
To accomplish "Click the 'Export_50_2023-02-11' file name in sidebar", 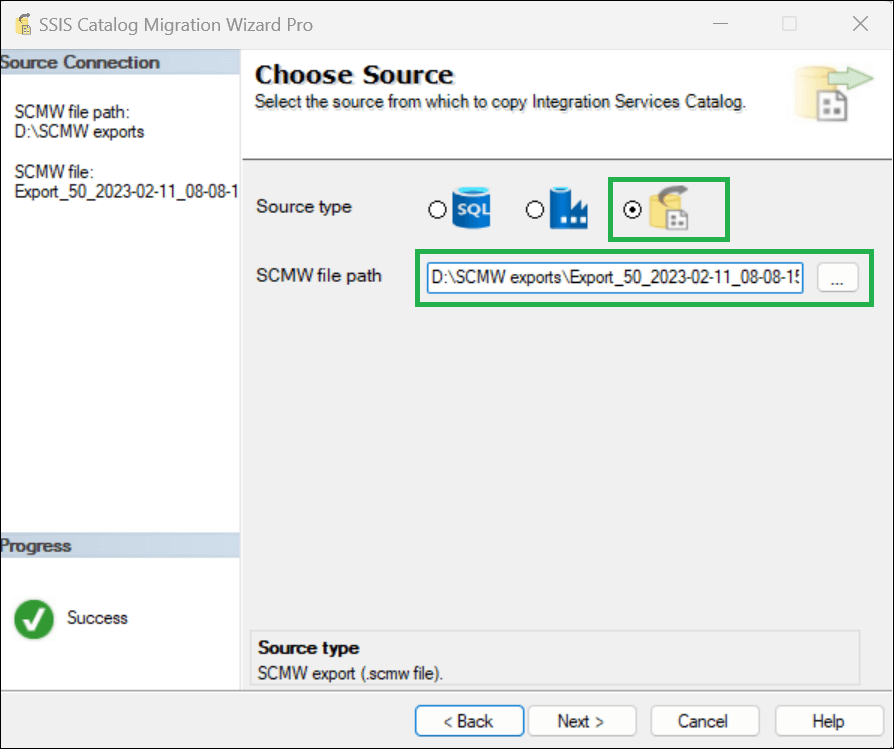I will click(126, 192).
